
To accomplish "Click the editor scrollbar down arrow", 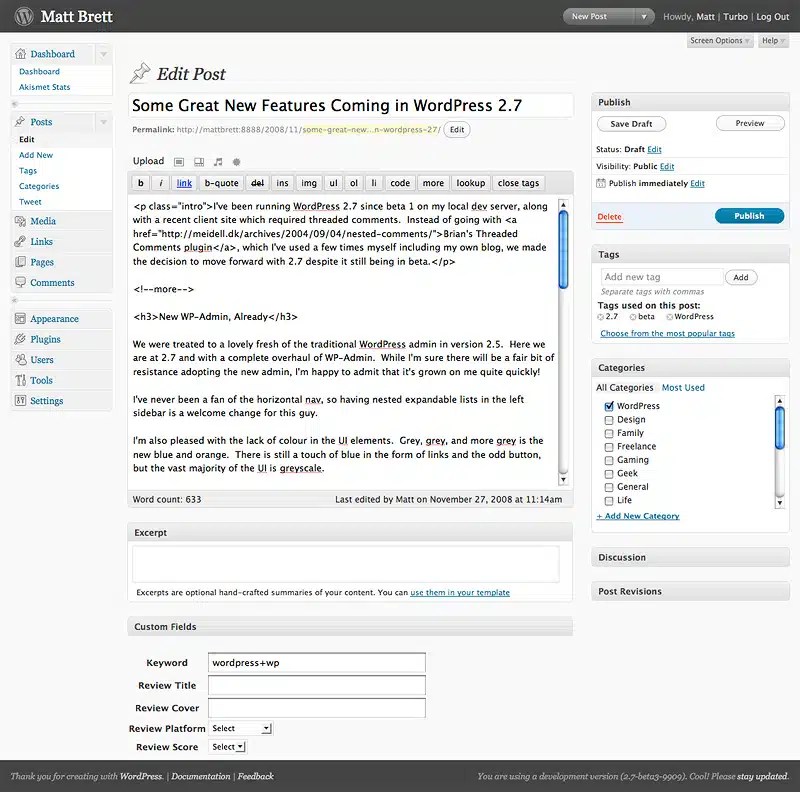I will pos(563,479).
